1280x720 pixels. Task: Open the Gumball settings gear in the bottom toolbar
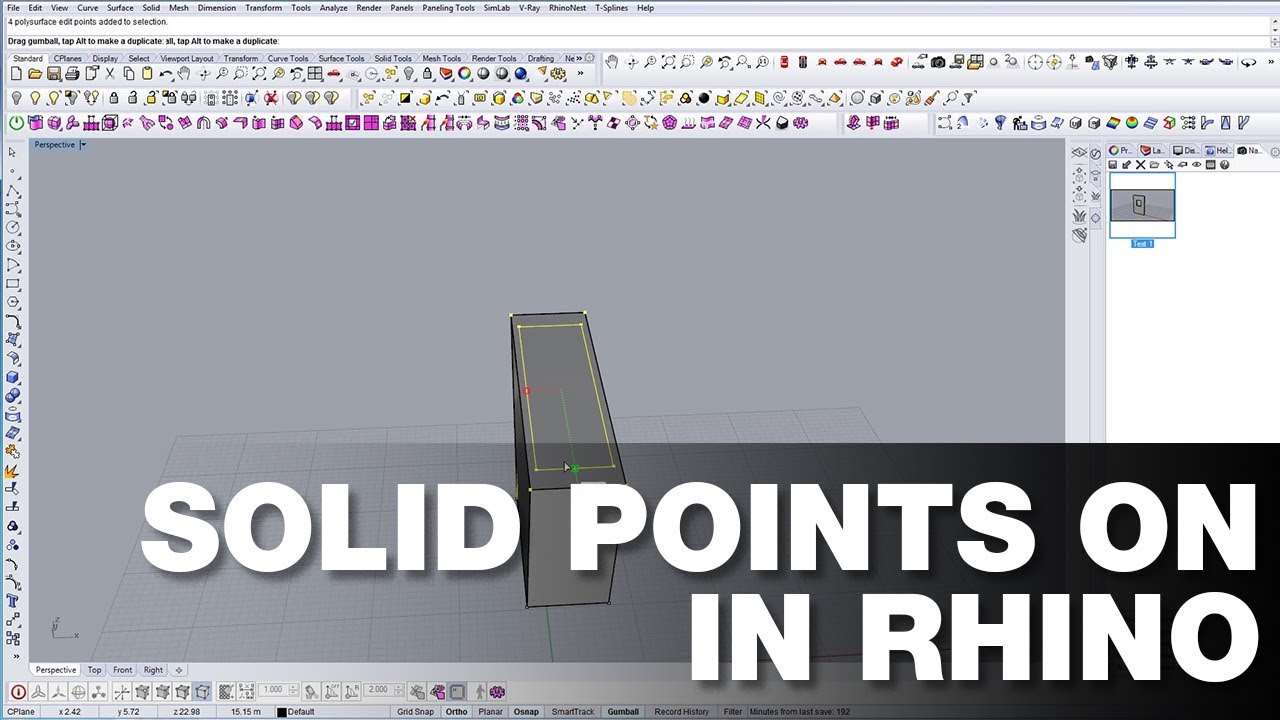coord(497,691)
